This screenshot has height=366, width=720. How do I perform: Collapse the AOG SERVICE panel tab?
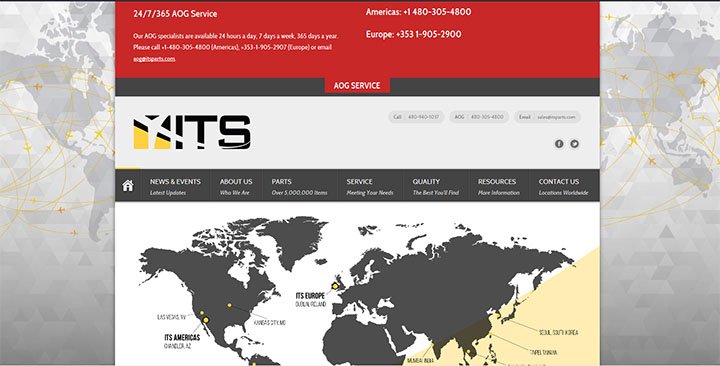[x=357, y=85]
